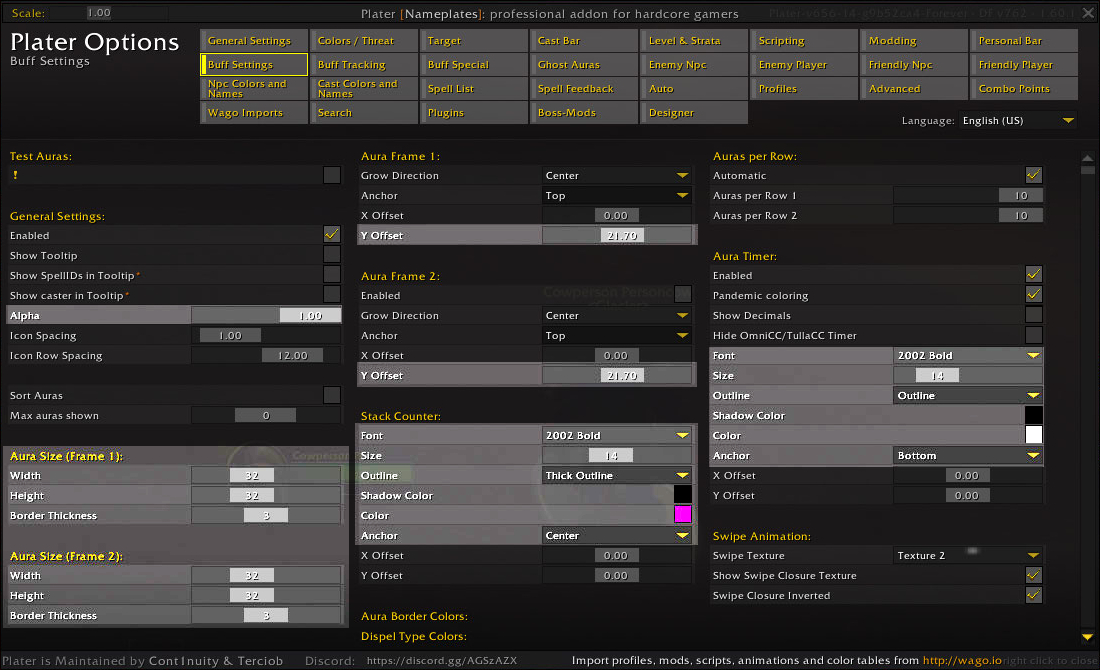Viewport: 1100px width, 670px height.
Task: Switch to Buff Tracking tab
Action: coord(364,65)
